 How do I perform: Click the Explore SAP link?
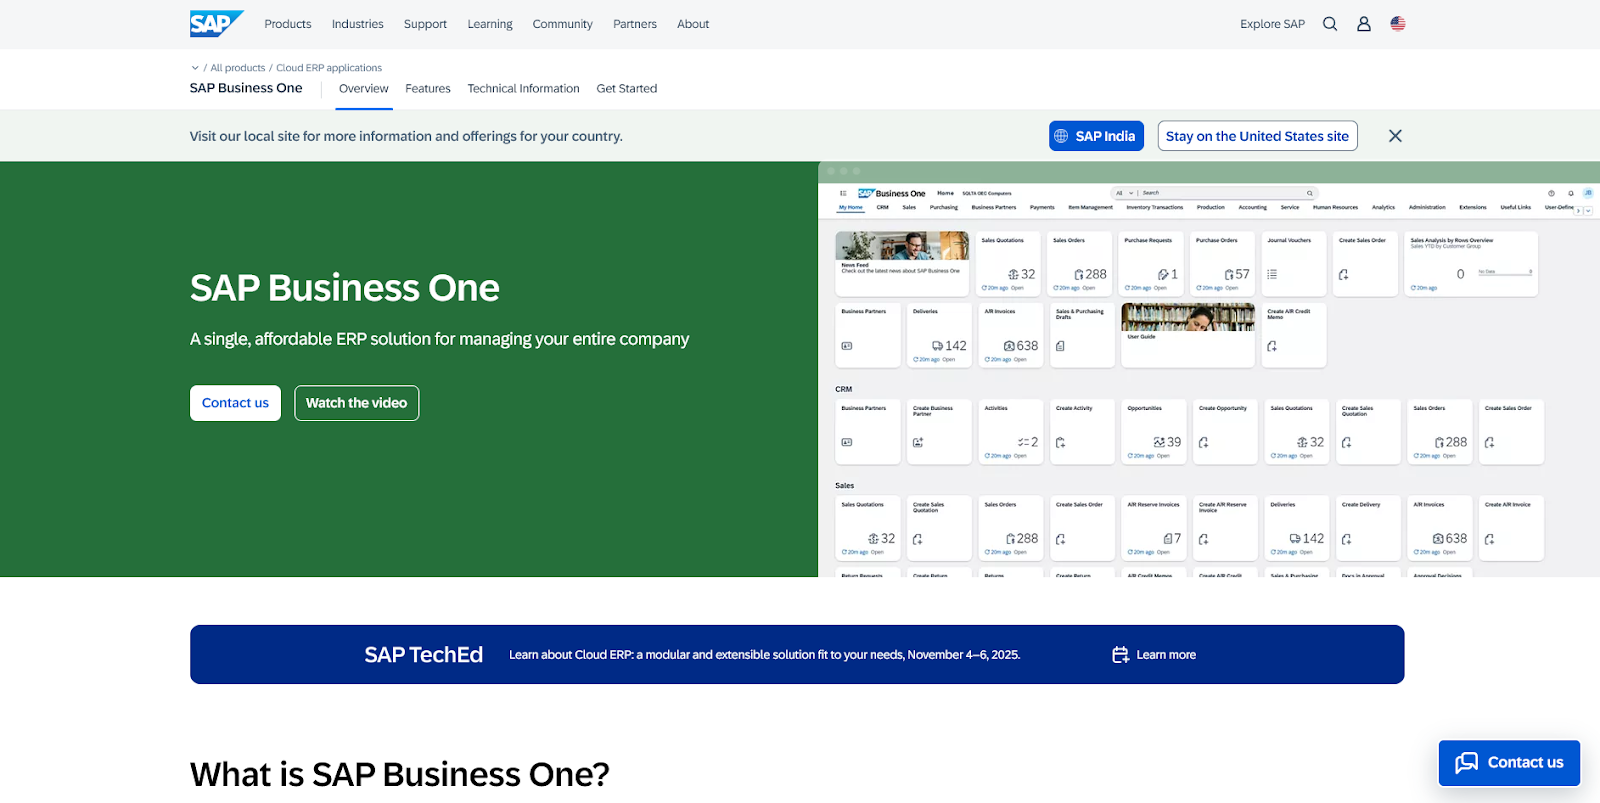[1272, 24]
